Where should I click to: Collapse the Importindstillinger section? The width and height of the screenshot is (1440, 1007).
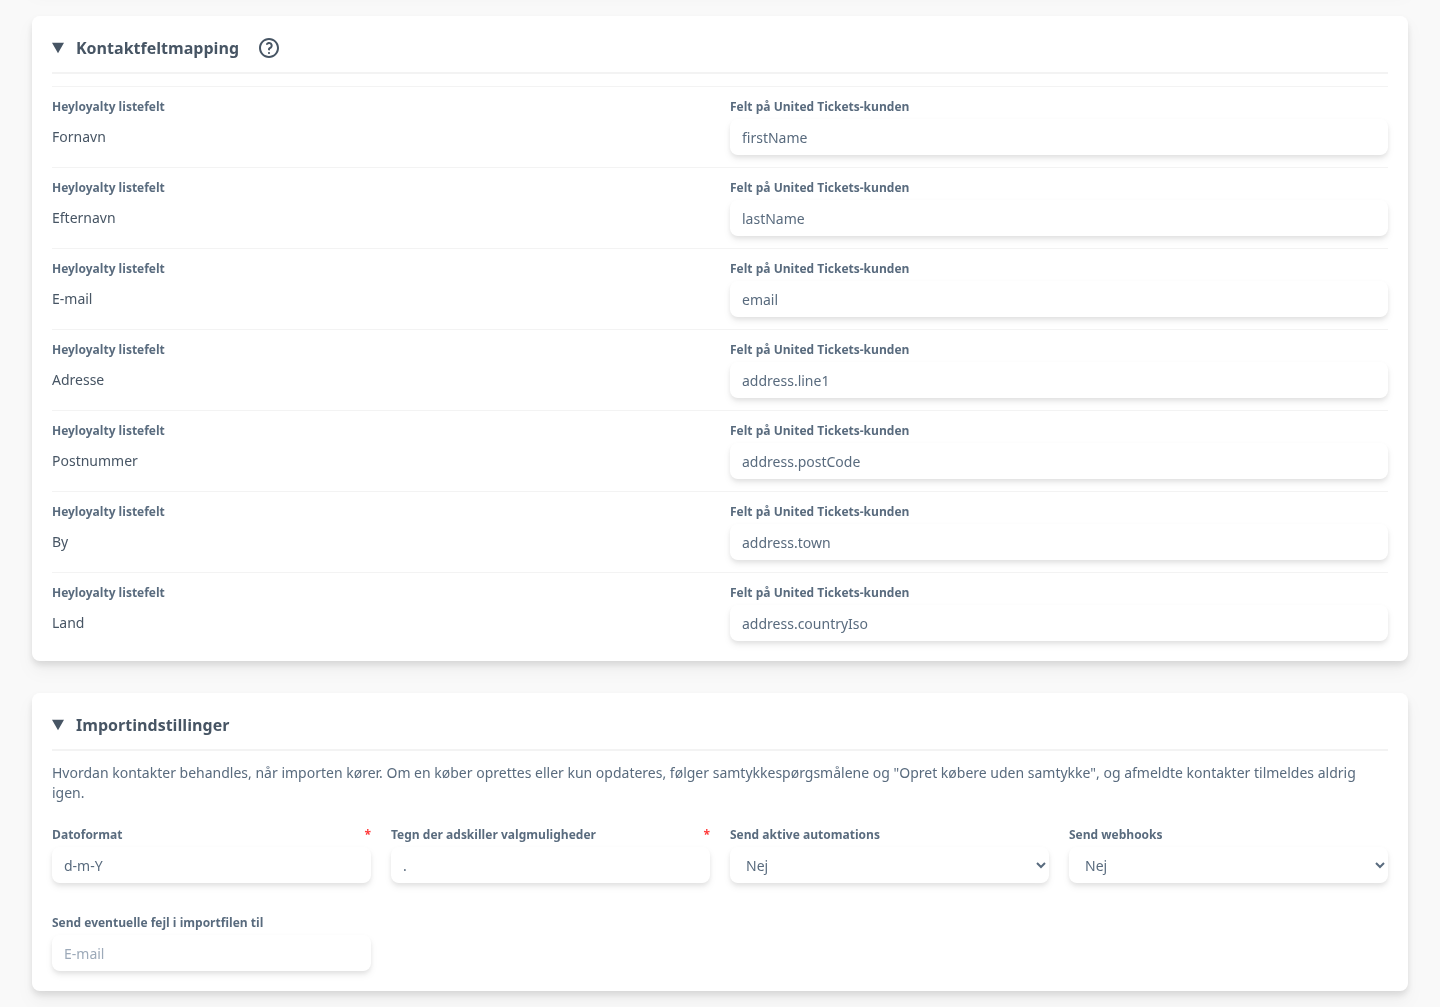click(58, 725)
